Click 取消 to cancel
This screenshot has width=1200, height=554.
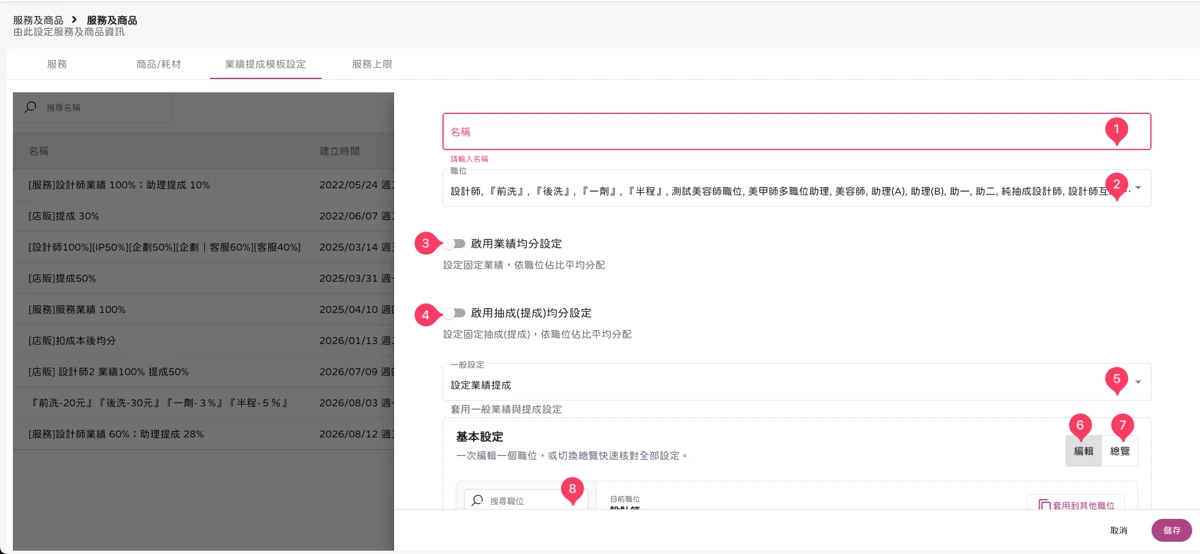click(x=1119, y=530)
